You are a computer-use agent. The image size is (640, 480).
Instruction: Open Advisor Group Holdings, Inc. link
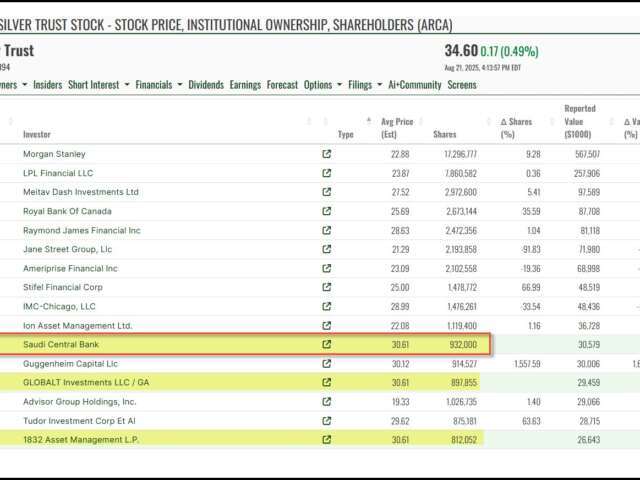tap(80, 402)
